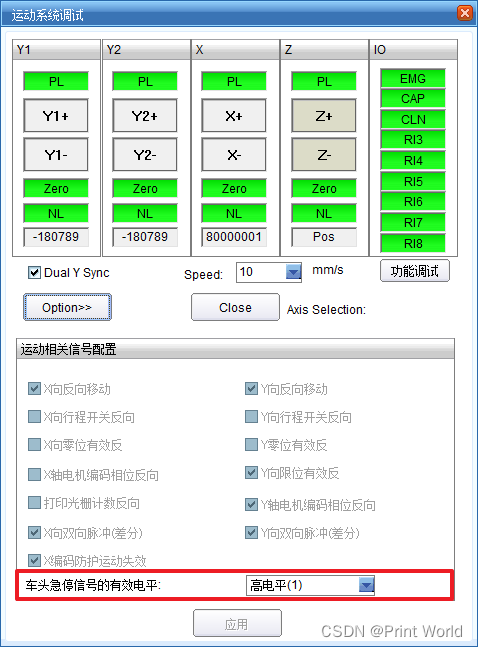Toggle X向行程开关反向 checkbox
Viewport: 478px width, 647px height.
(x=34, y=417)
